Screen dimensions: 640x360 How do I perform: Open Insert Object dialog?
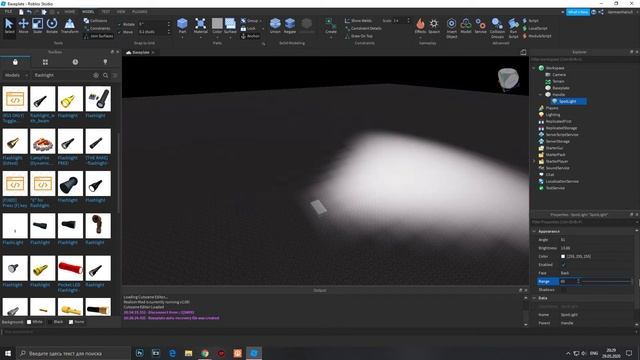451,28
